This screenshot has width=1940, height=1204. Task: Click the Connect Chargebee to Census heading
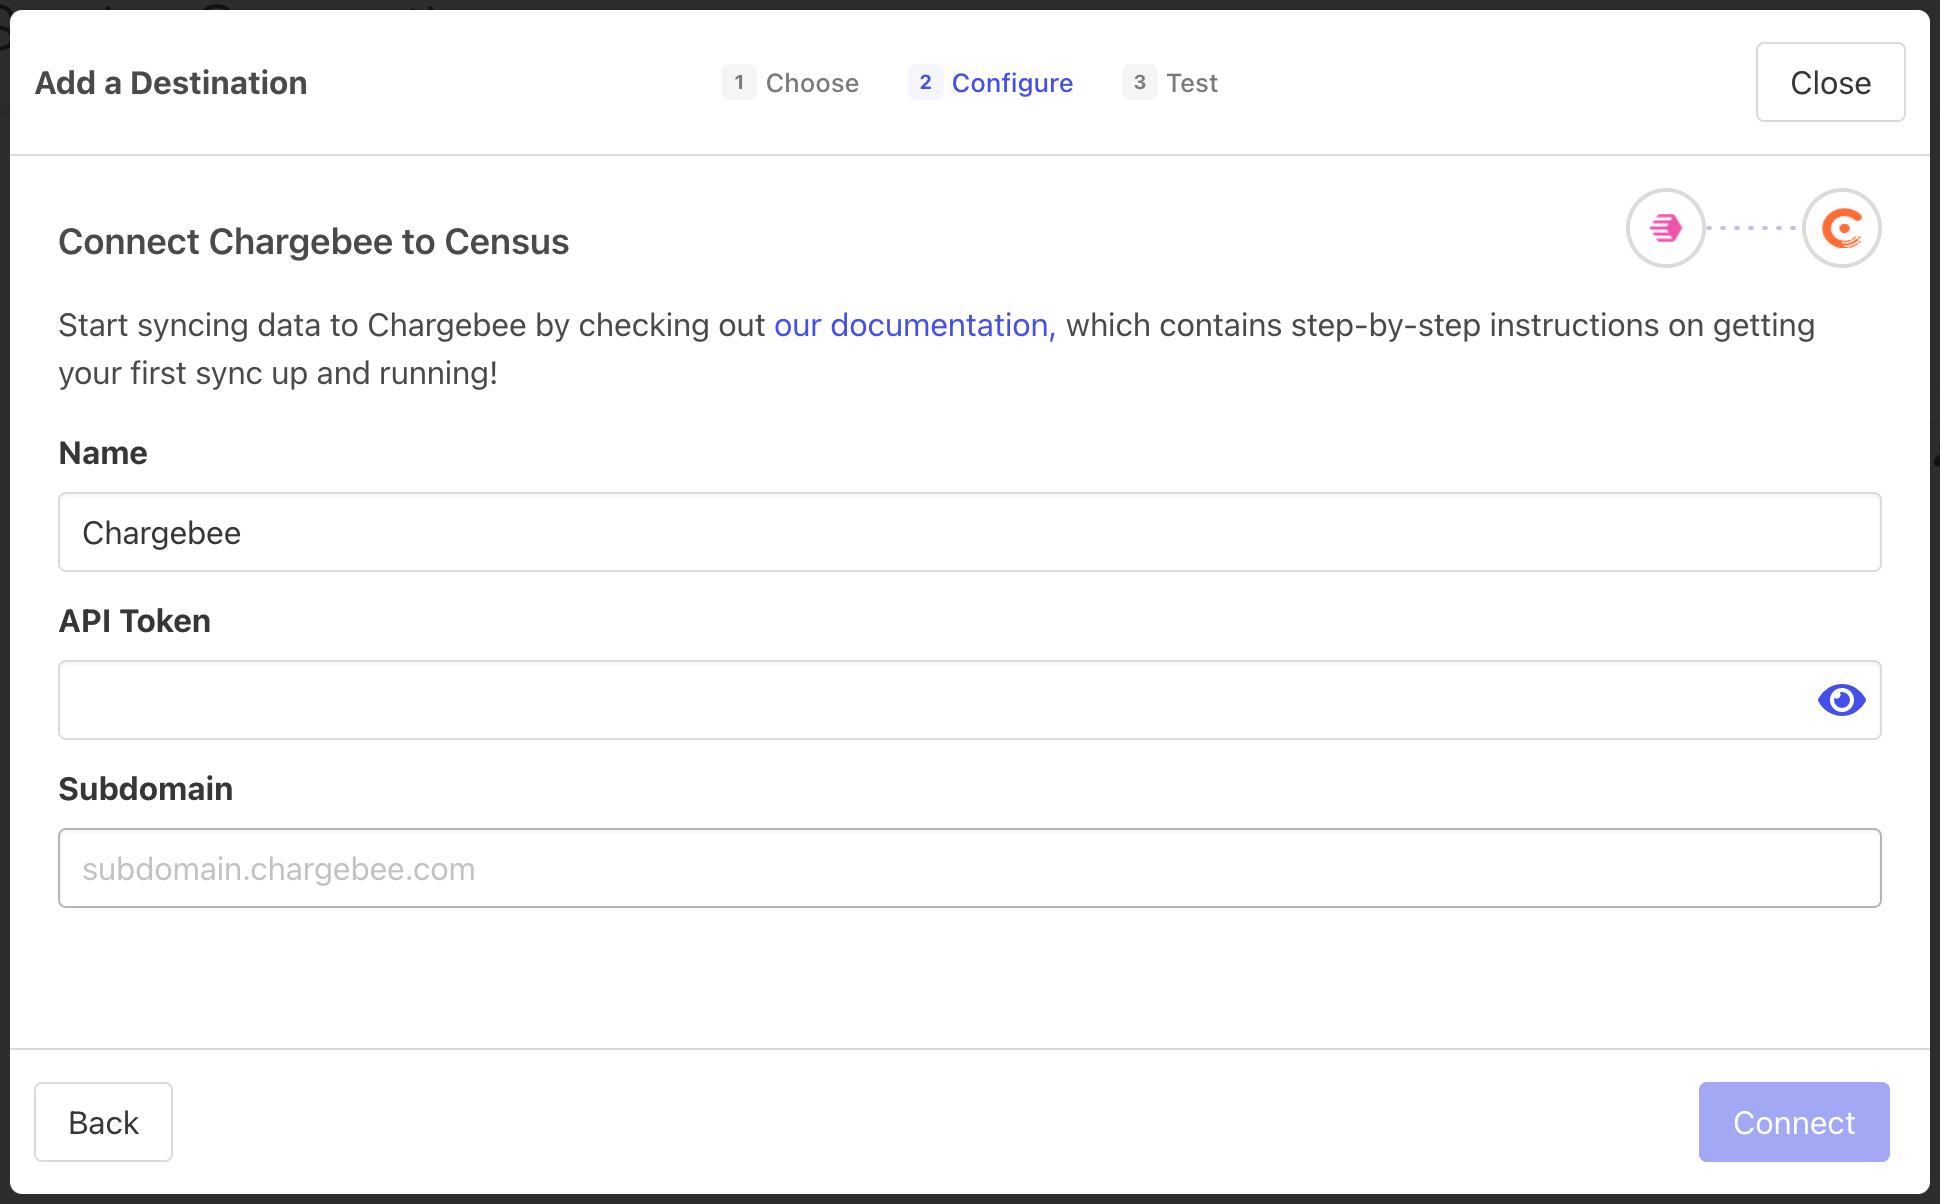[x=313, y=242]
